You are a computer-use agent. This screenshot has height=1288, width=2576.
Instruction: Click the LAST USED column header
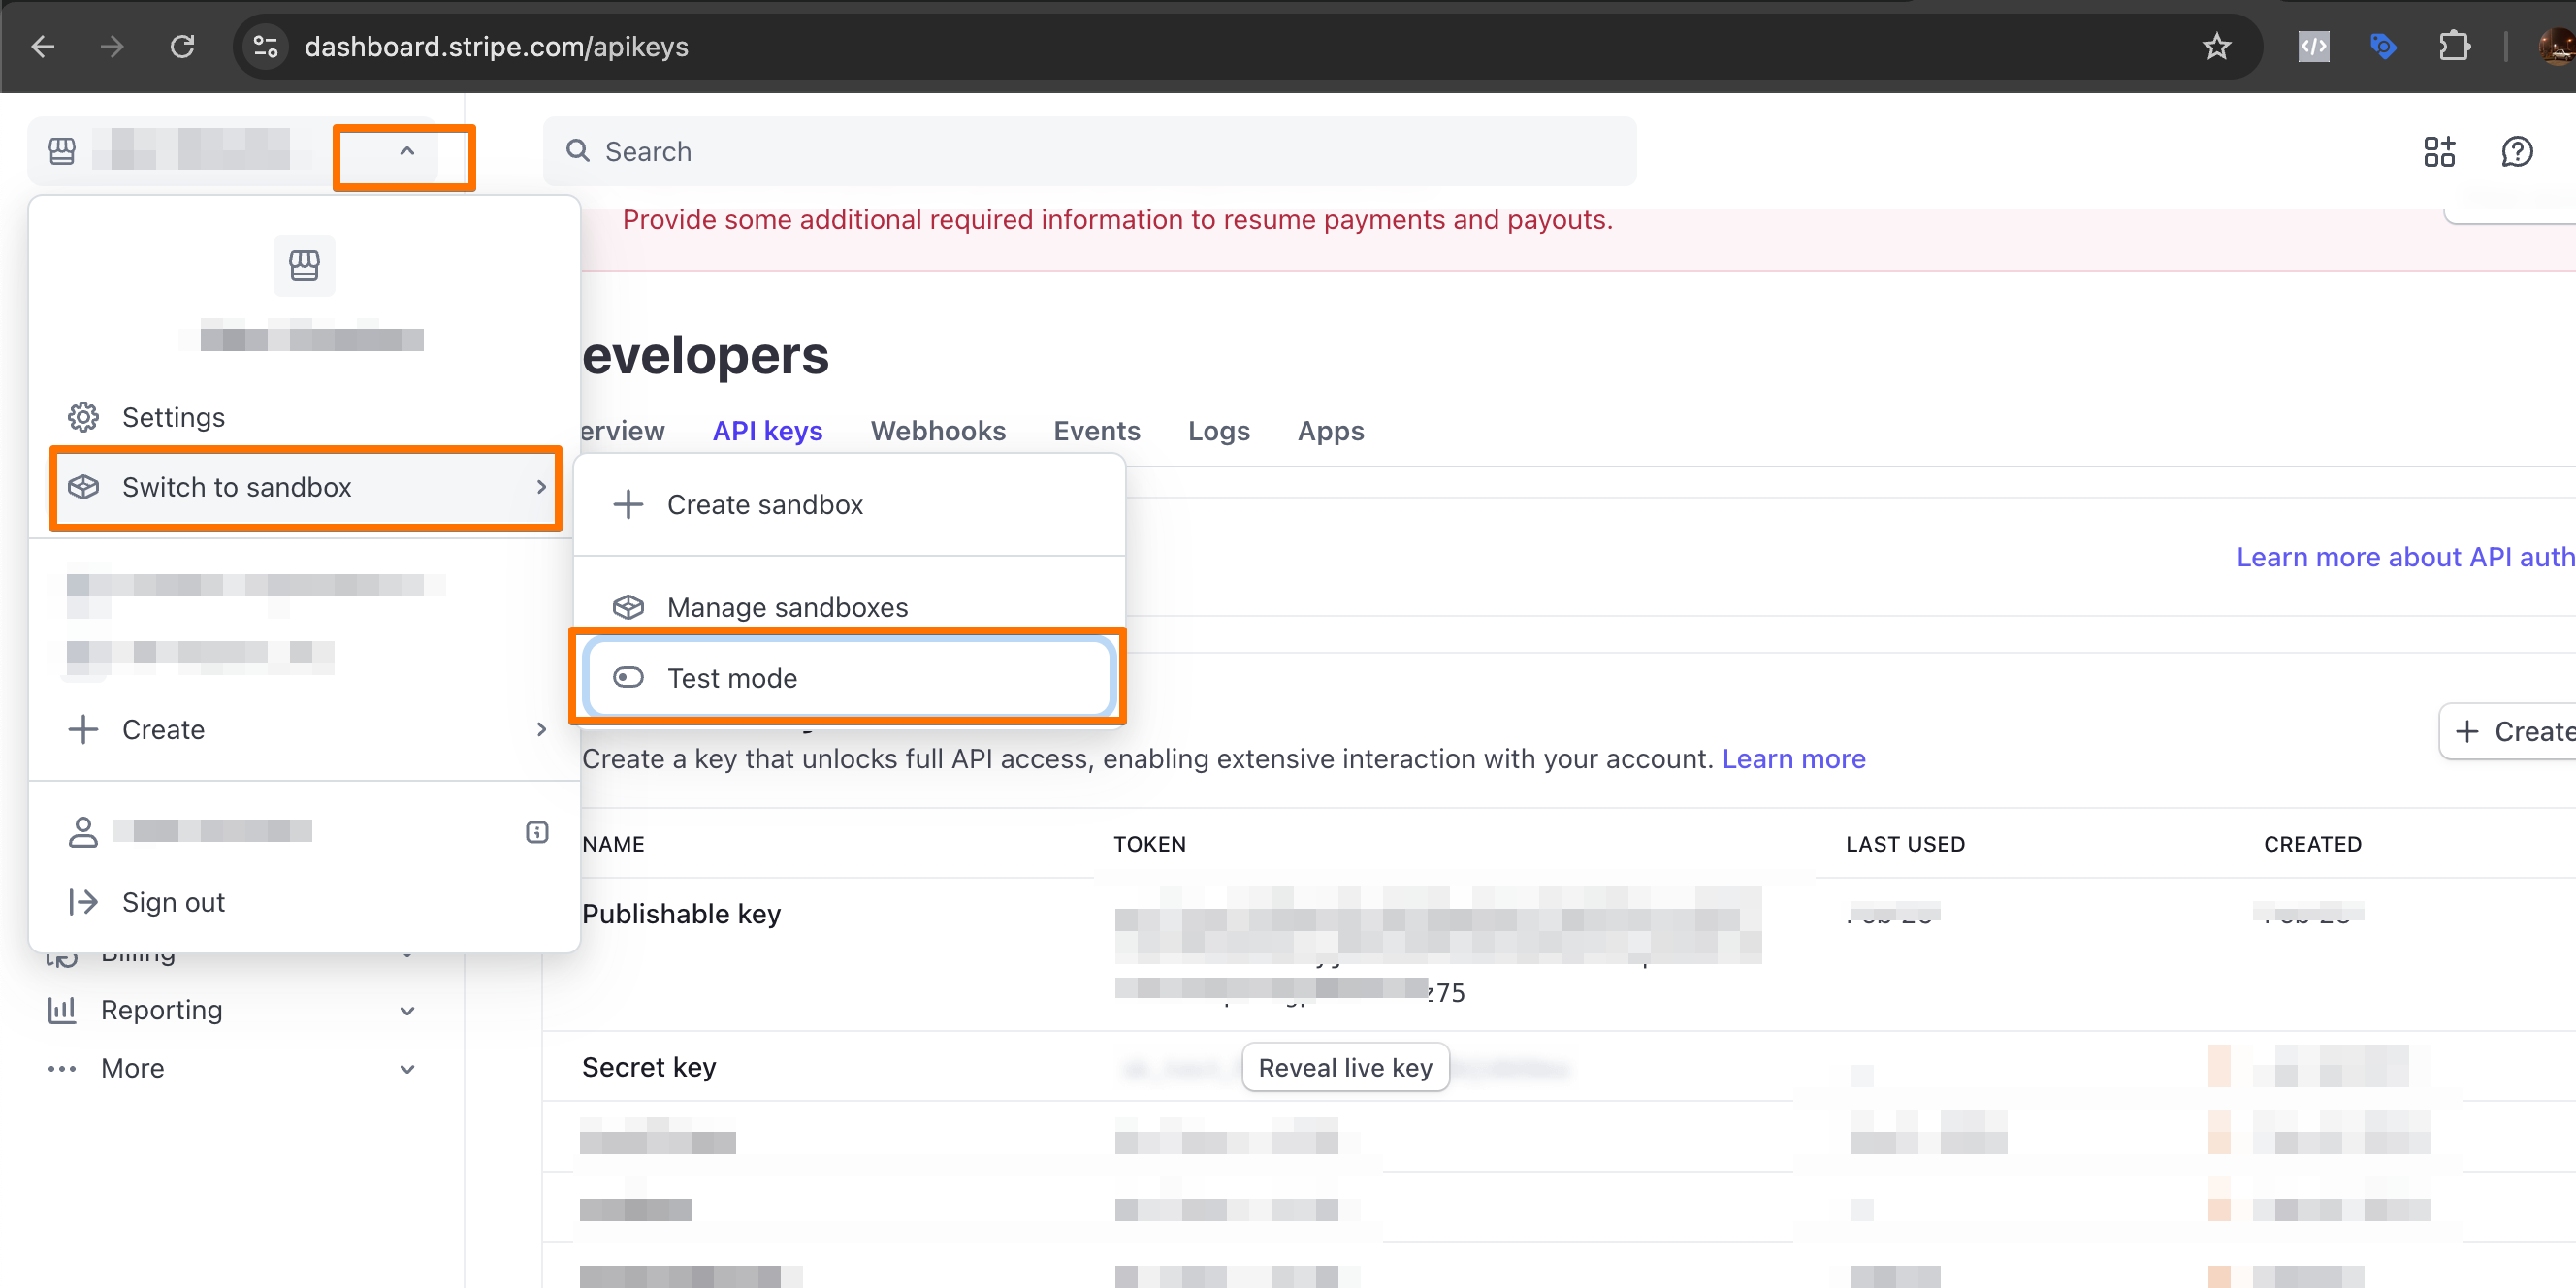point(1904,844)
